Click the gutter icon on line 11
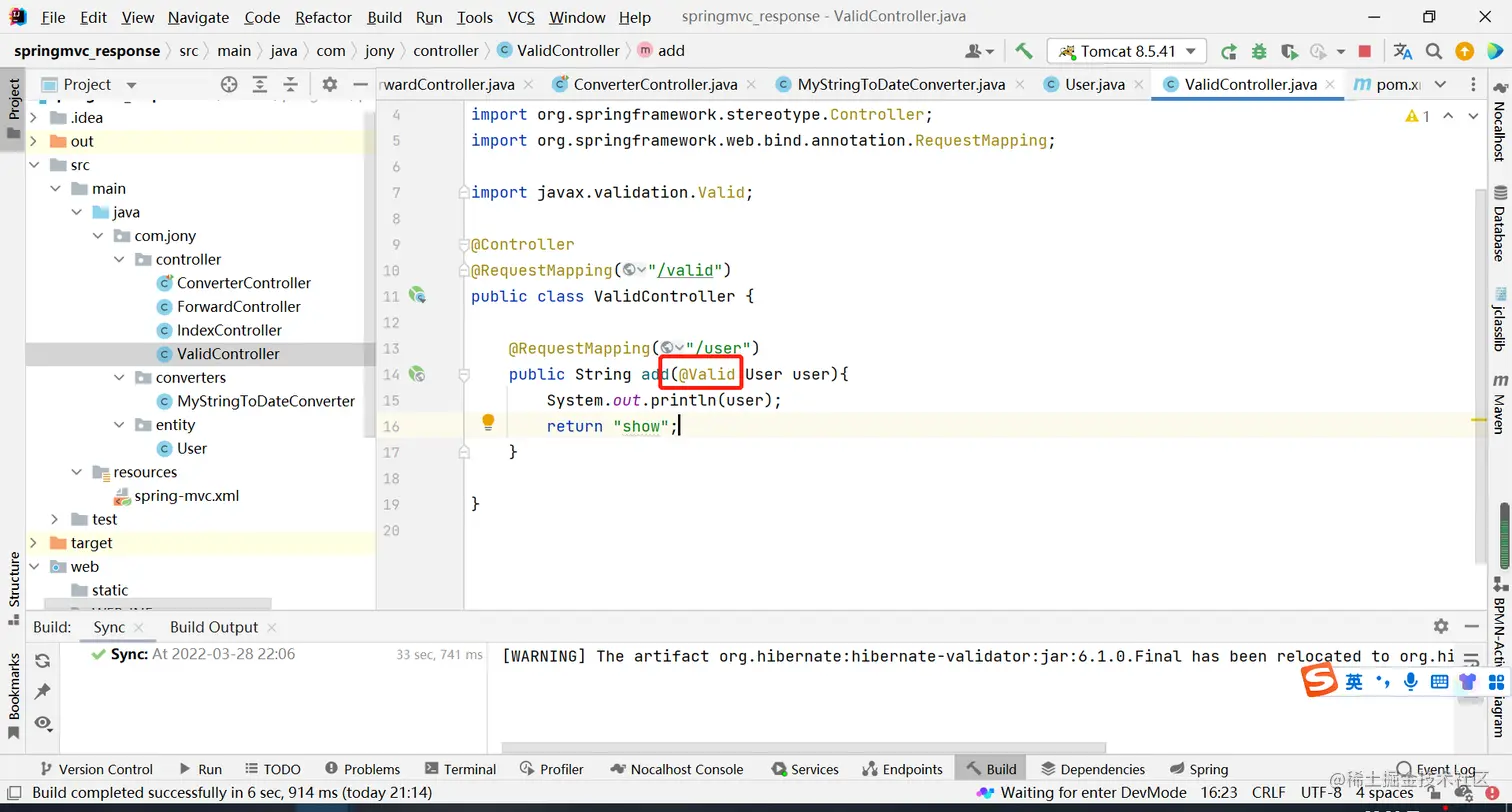Image resolution: width=1512 pixels, height=812 pixels. point(418,296)
